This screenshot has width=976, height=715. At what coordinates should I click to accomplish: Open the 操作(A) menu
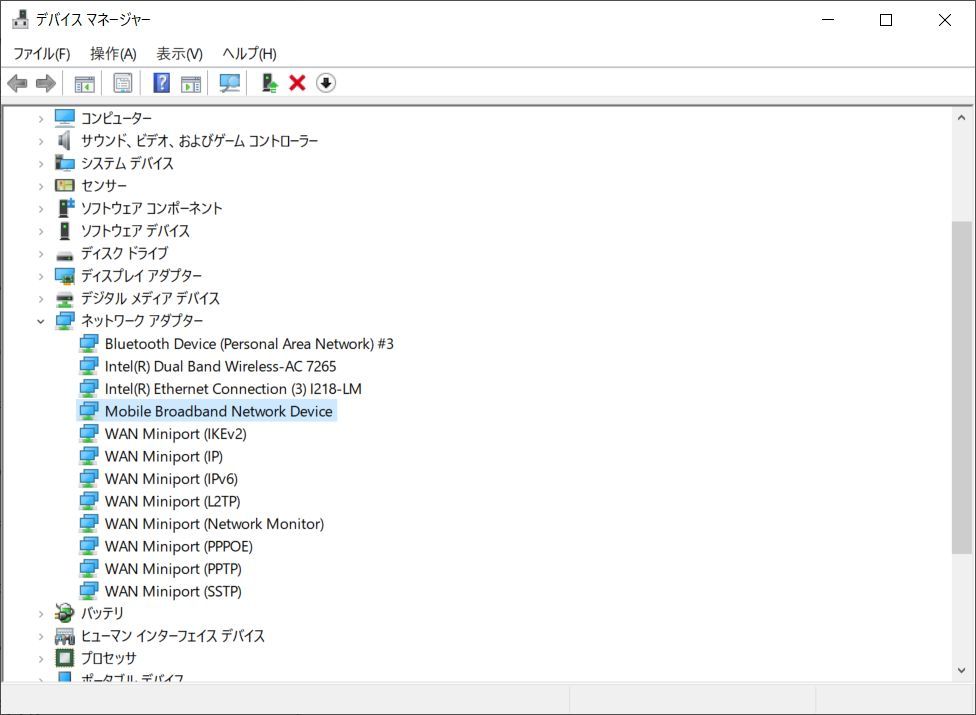(113, 53)
